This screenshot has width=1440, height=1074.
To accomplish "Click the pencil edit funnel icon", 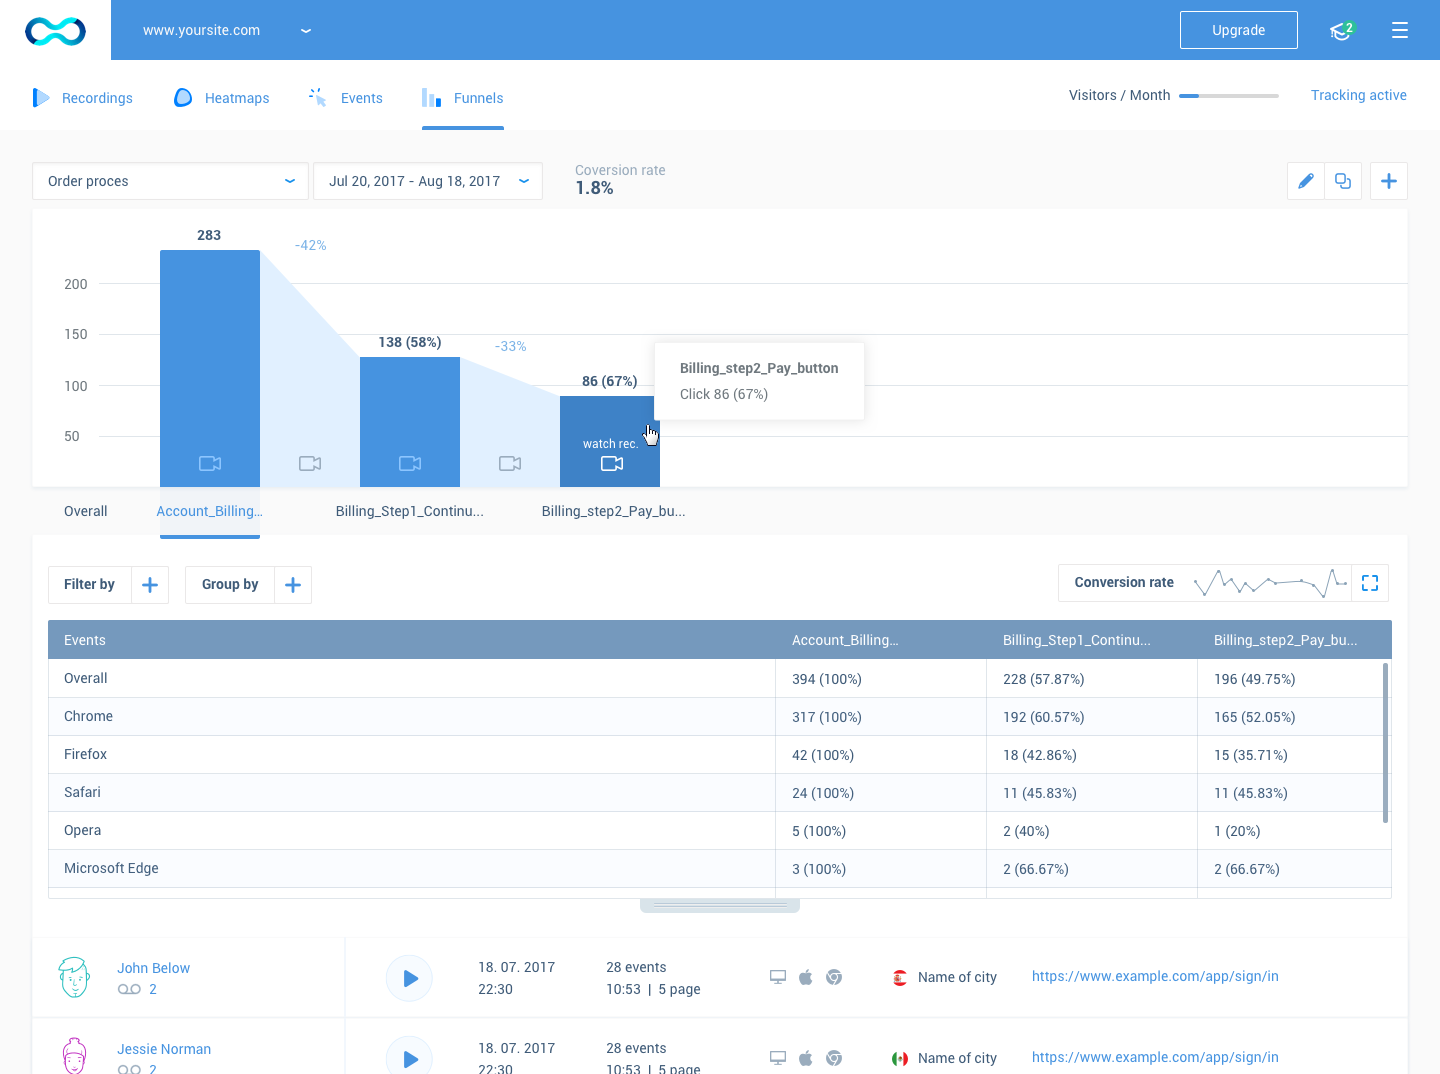I will point(1305,181).
